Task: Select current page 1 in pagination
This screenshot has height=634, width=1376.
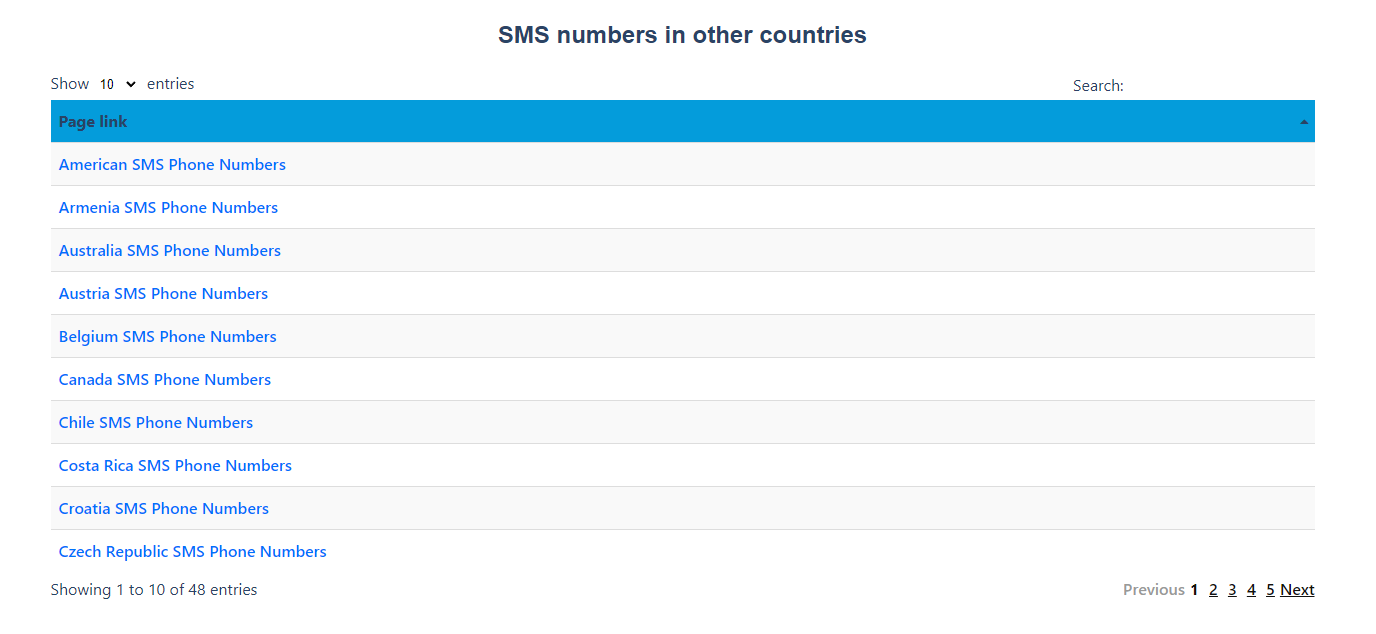Action: 1194,590
